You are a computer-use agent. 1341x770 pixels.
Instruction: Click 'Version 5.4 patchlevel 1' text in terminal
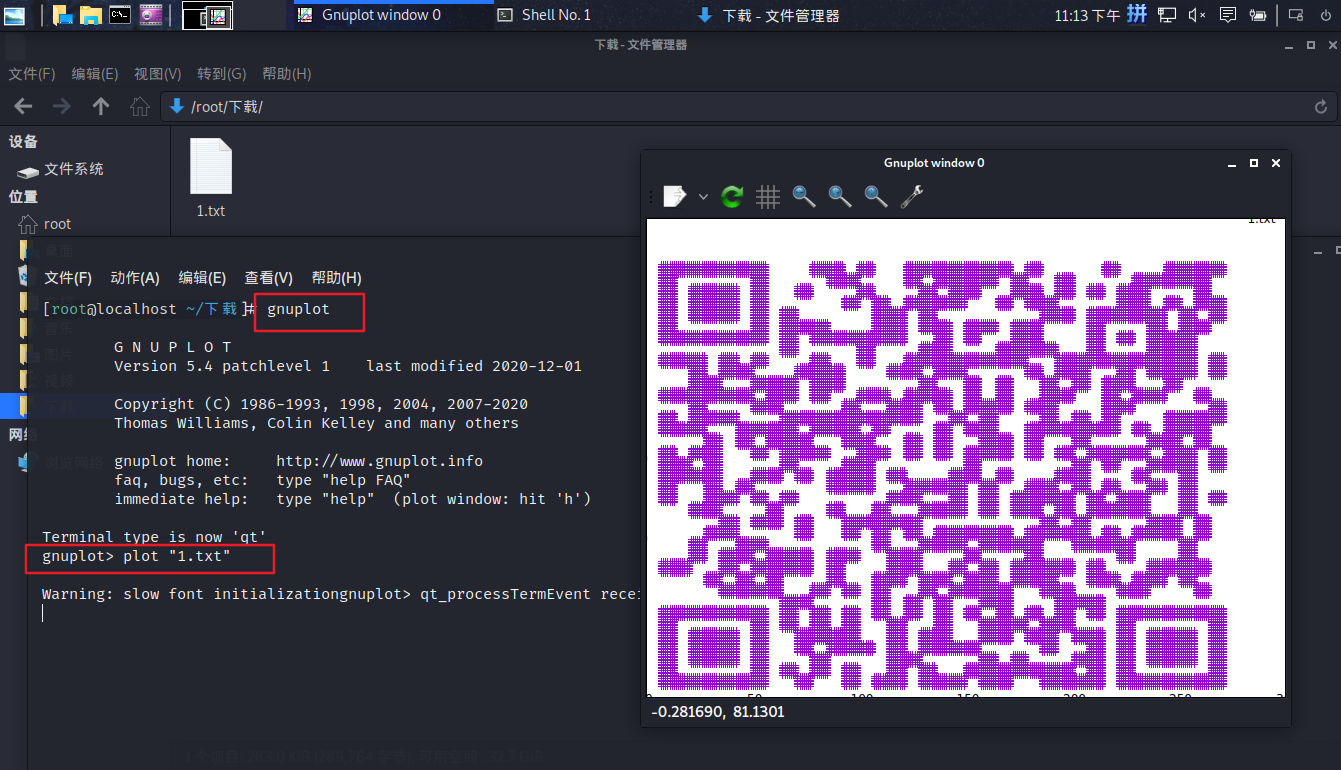tap(222, 366)
